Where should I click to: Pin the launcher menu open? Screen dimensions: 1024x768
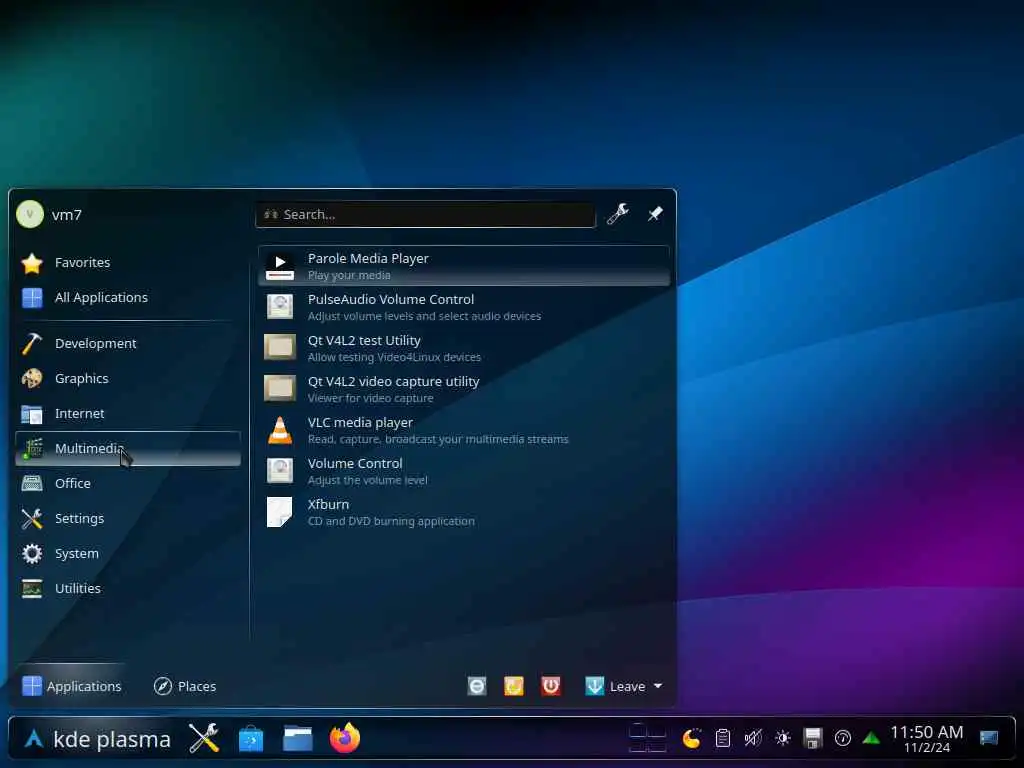655,214
